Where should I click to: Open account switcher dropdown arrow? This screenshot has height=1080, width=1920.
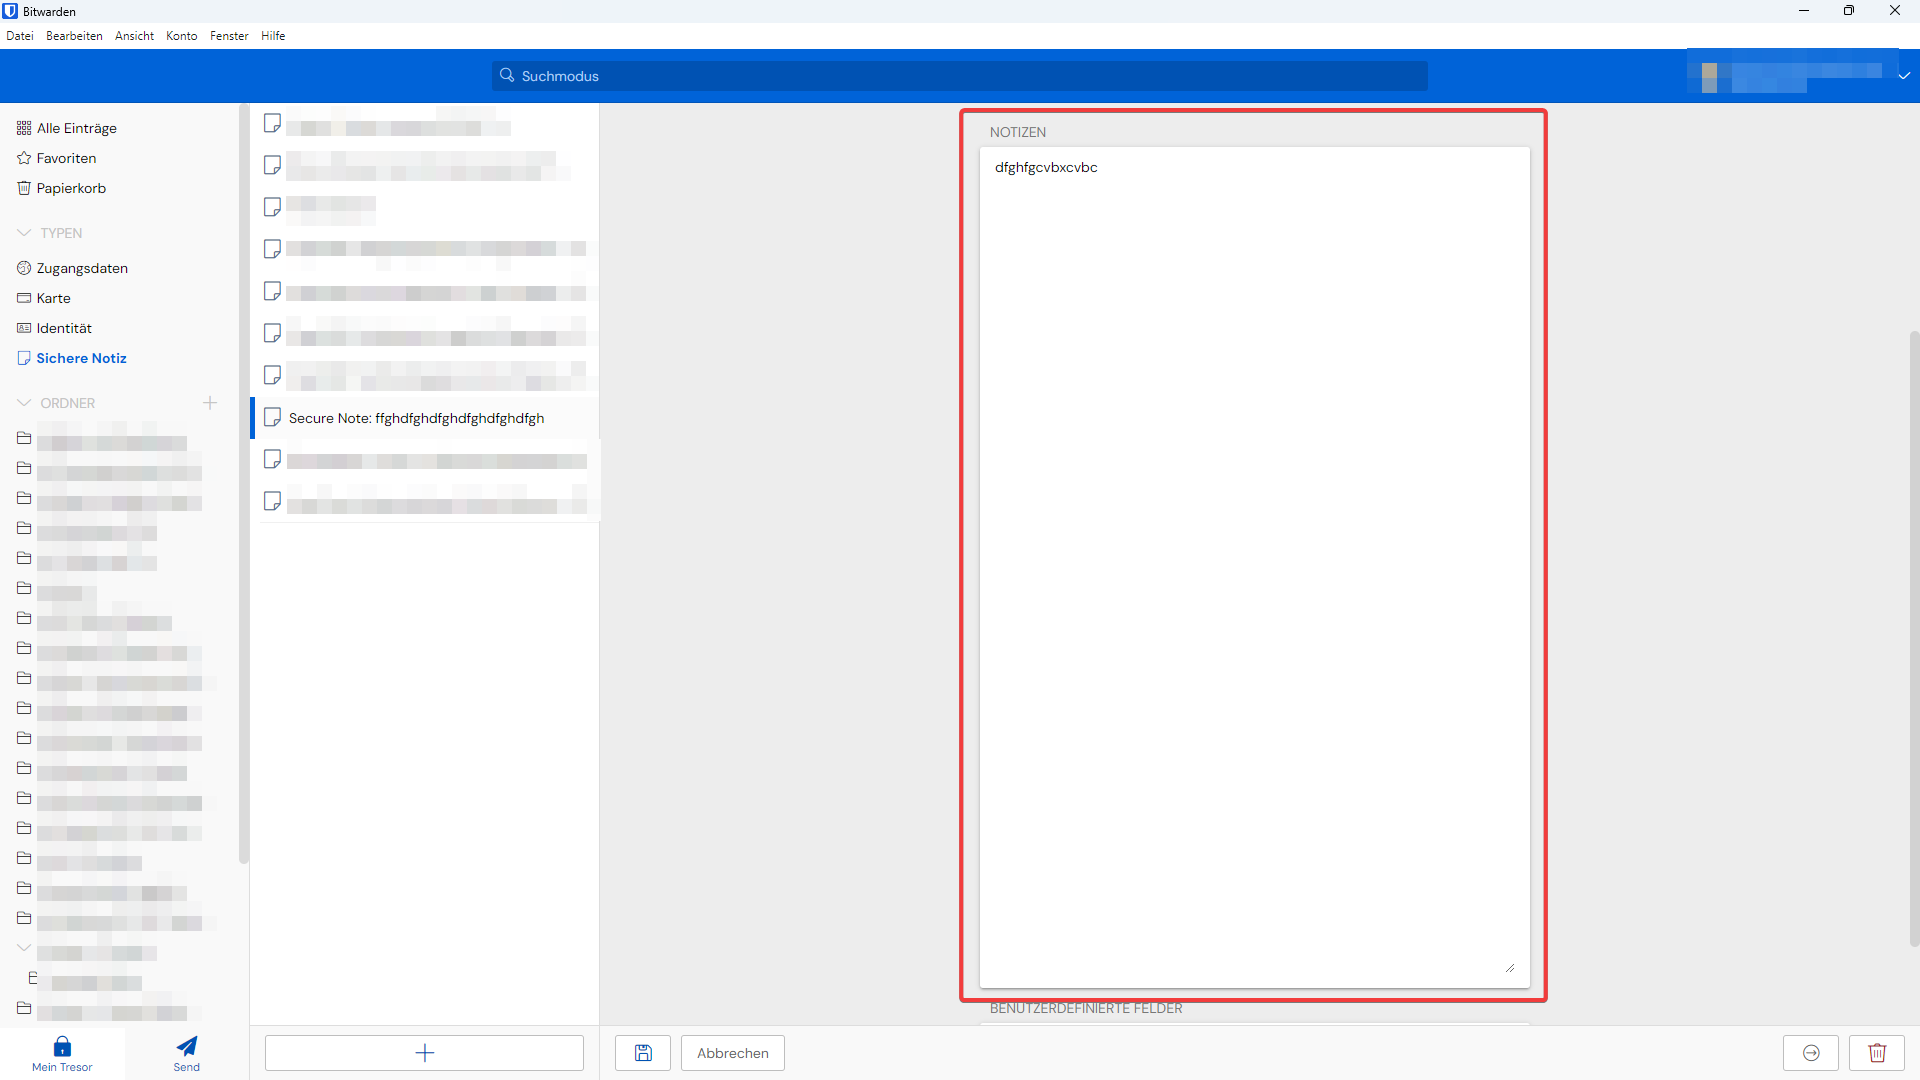(x=1904, y=76)
